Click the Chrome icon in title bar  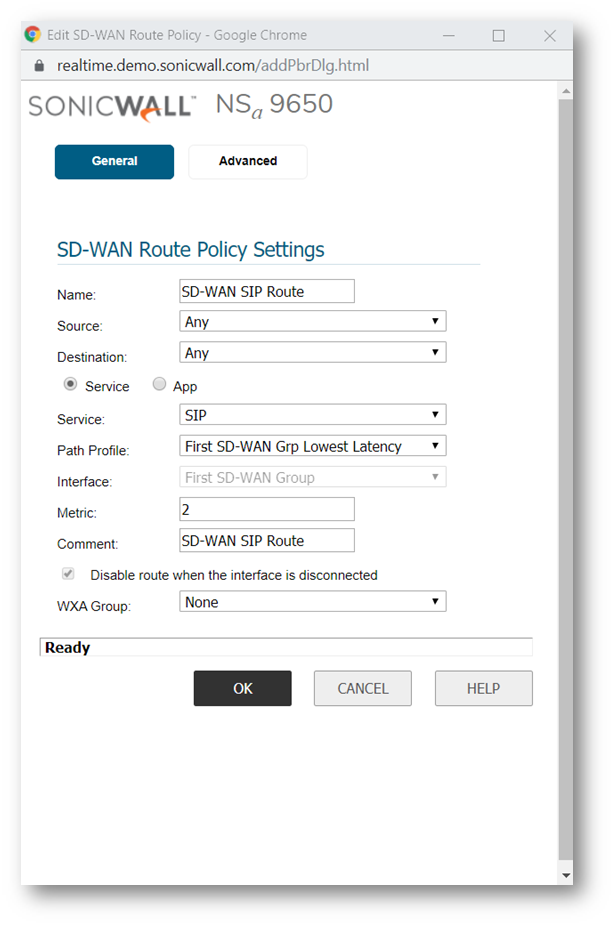pyautogui.click(x=33, y=35)
